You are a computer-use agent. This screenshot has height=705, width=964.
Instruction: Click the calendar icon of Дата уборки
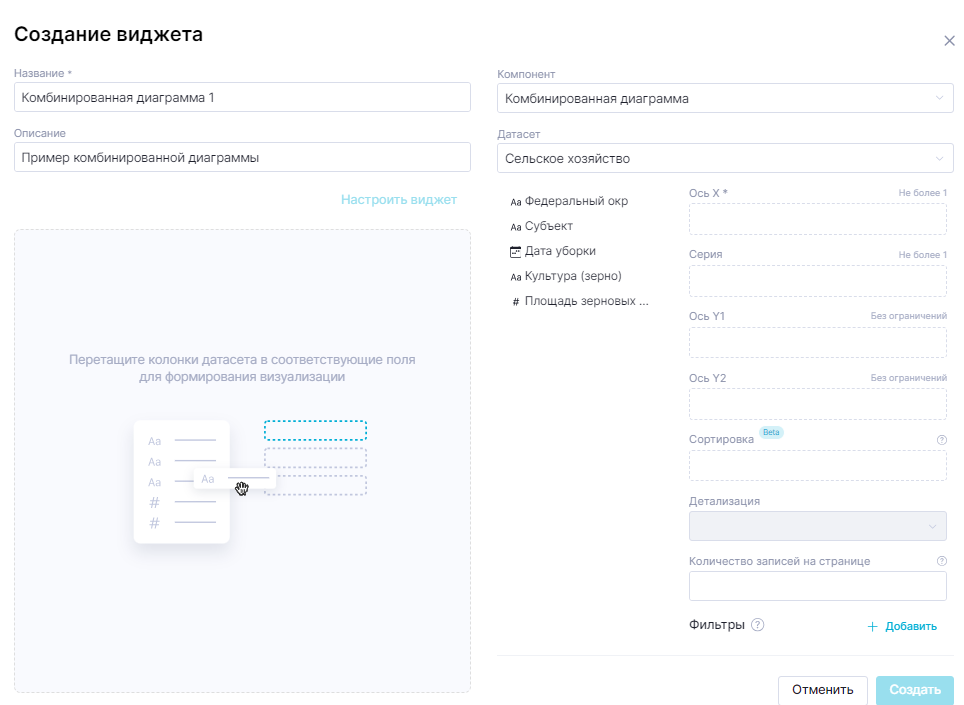click(516, 252)
